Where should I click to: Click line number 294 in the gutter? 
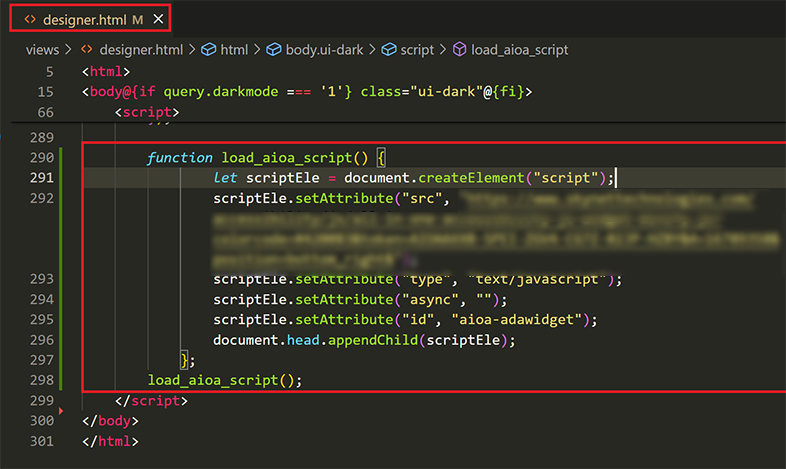(42, 300)
